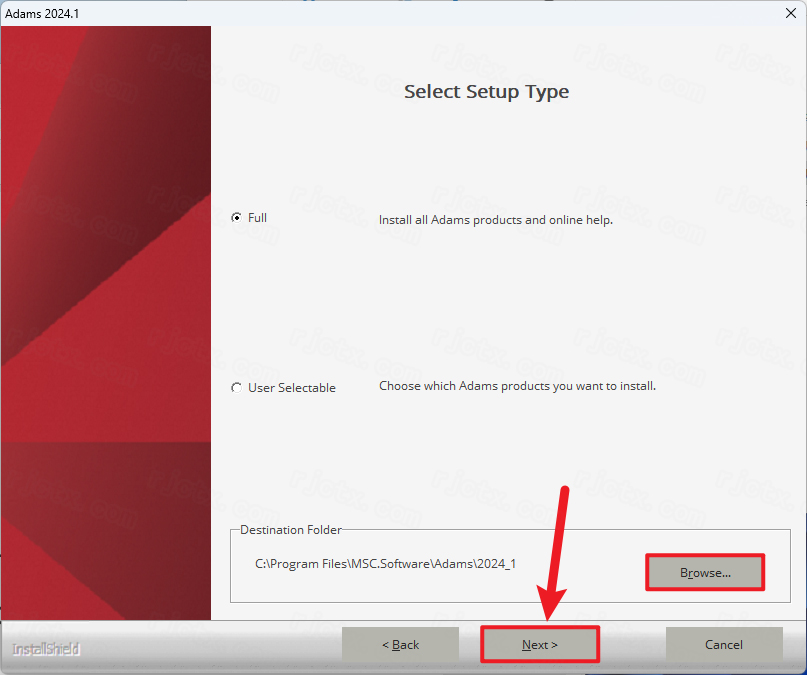Screen dimensions: 807x675
Task: Close the Adams 2024.1 installer window
Action: tap(791, 13)
